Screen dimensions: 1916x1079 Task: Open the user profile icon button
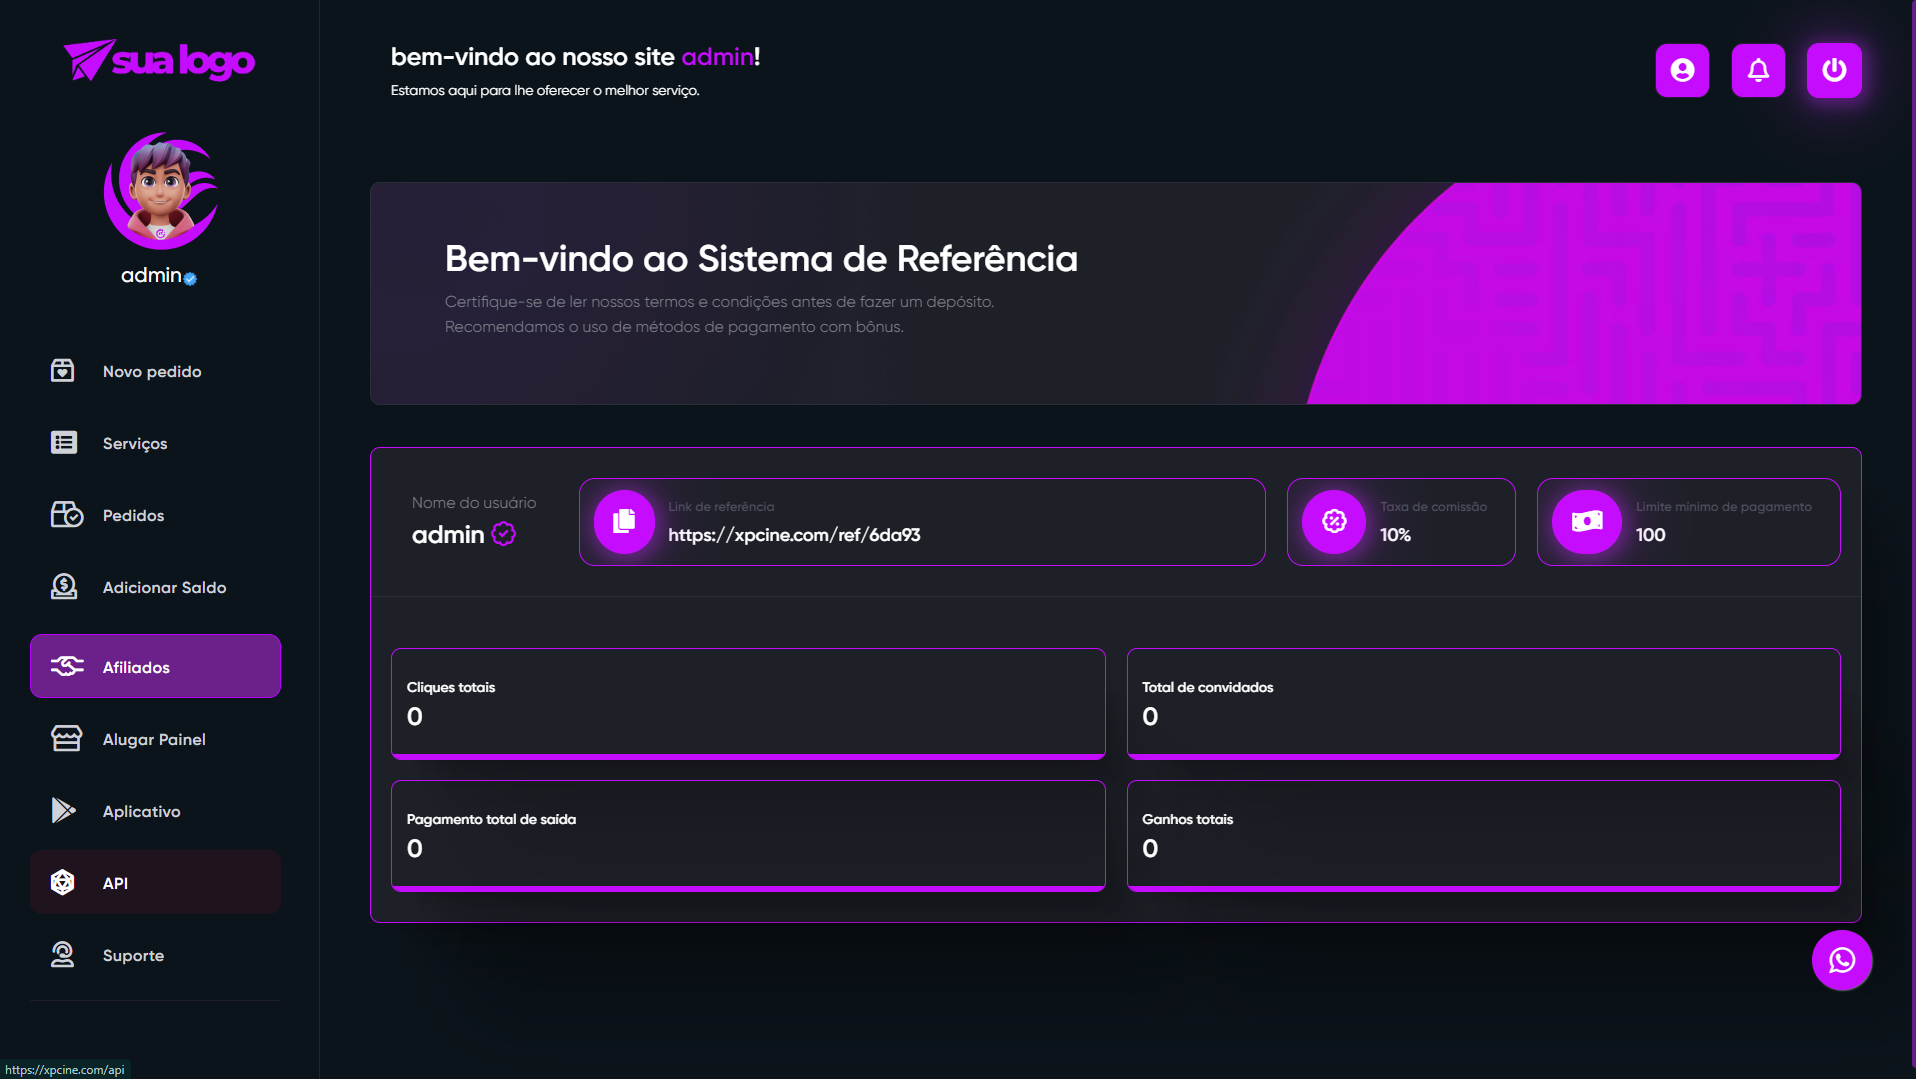pyautogui.click(x=1682, y=70)
